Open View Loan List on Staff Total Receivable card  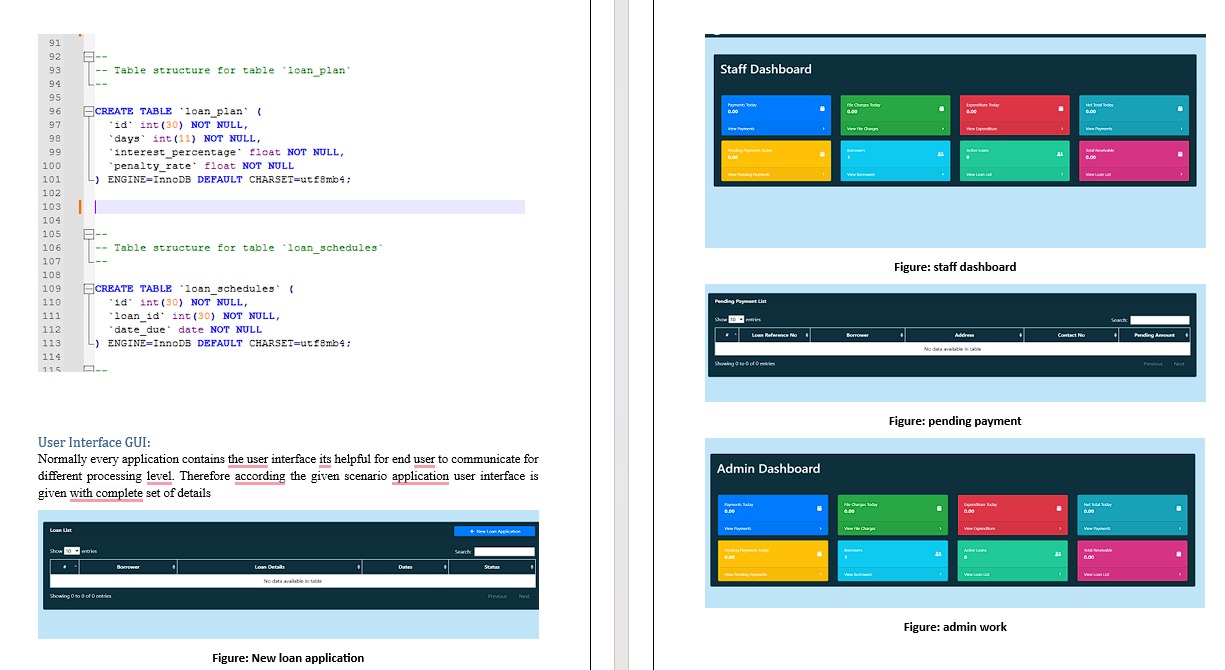[1098, 175]
